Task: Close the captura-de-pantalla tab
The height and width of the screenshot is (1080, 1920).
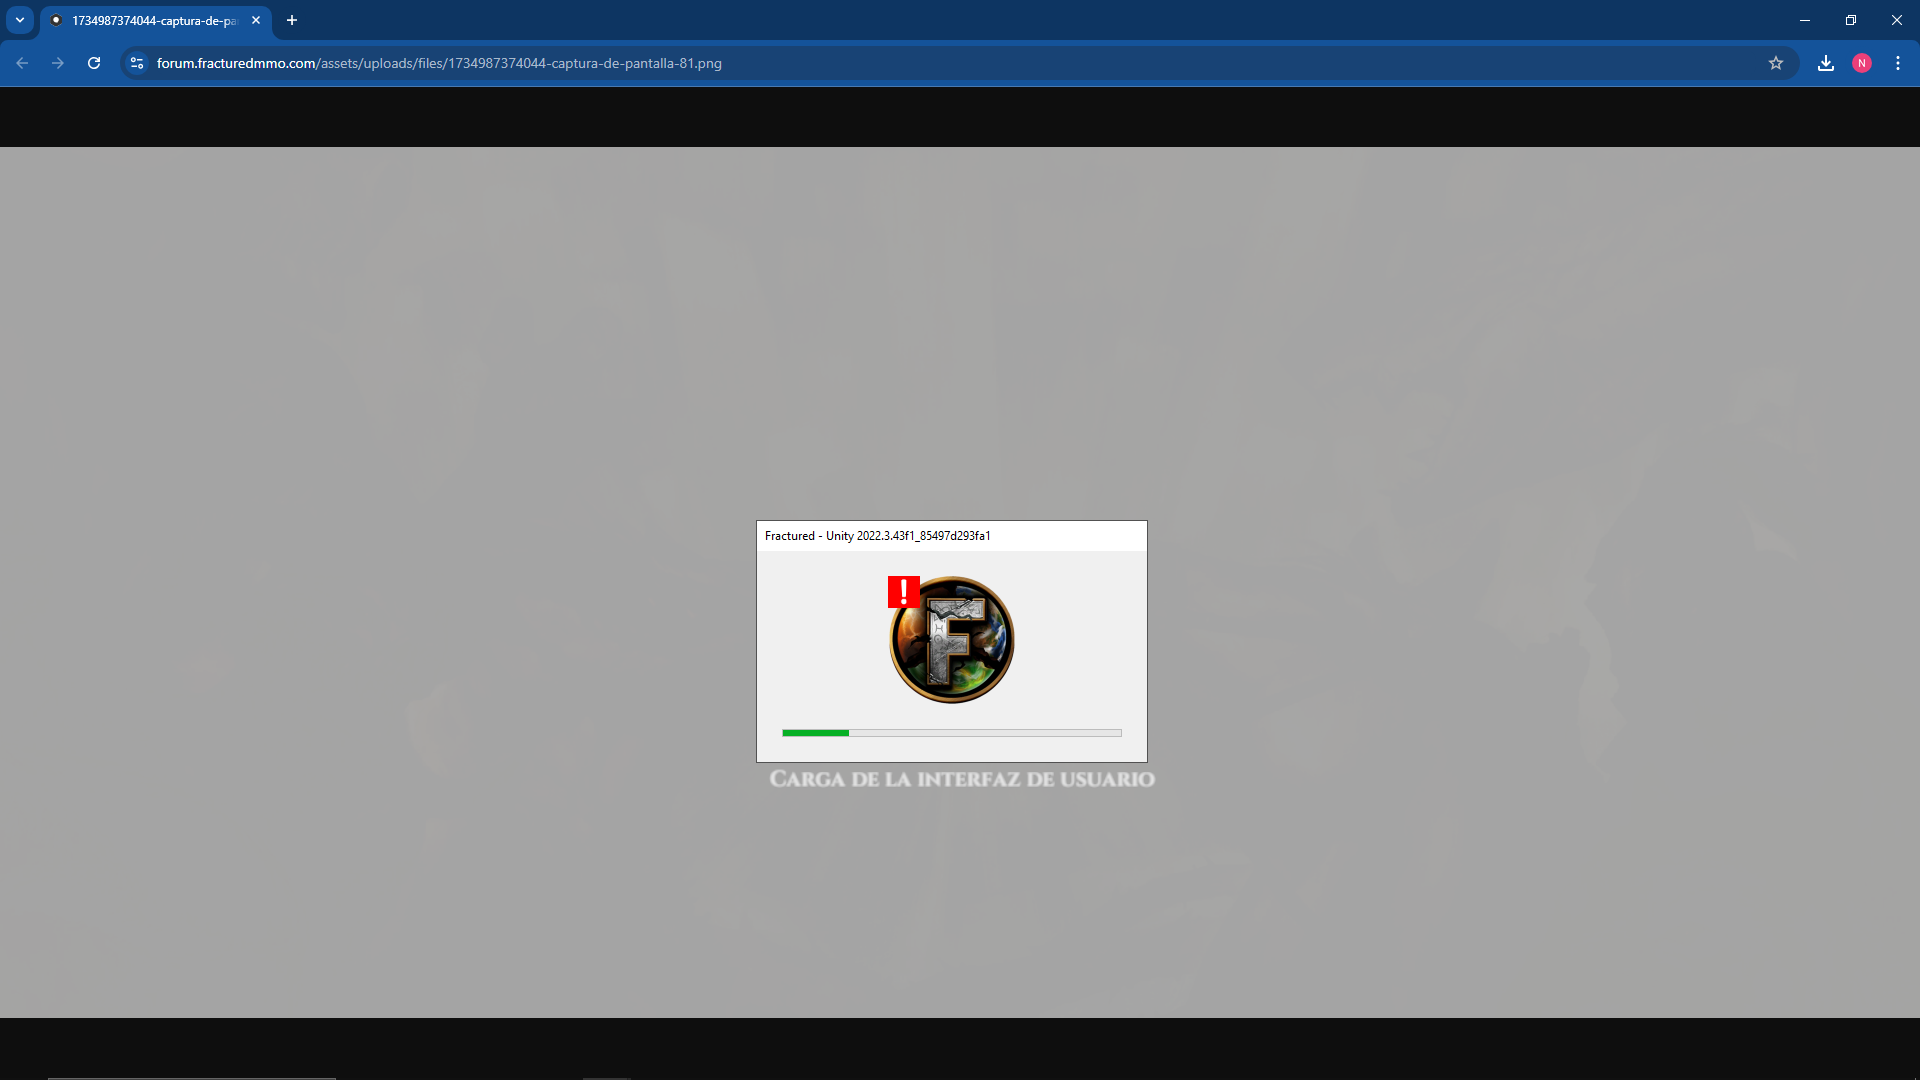Action: click(256, 20)
